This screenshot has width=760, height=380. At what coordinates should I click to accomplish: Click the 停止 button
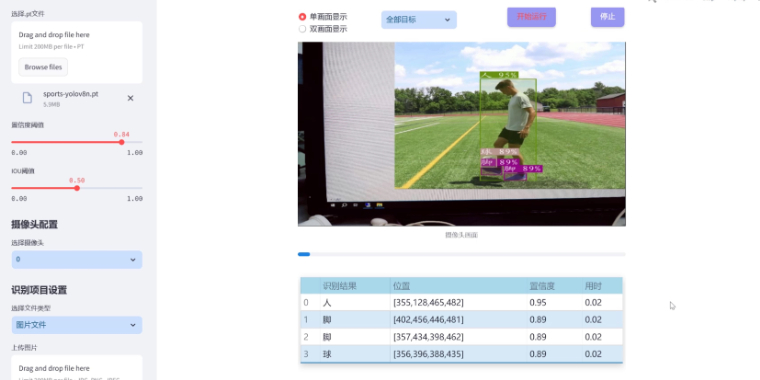607,17
